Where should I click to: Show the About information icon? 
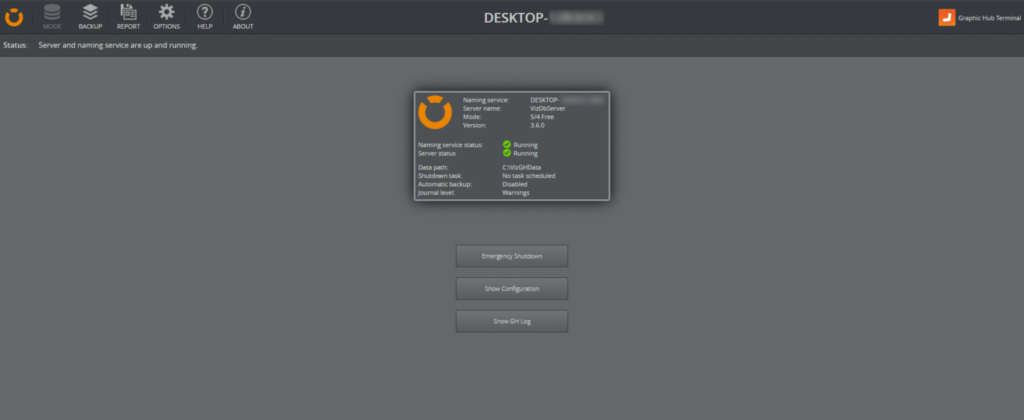coord(242,16)
